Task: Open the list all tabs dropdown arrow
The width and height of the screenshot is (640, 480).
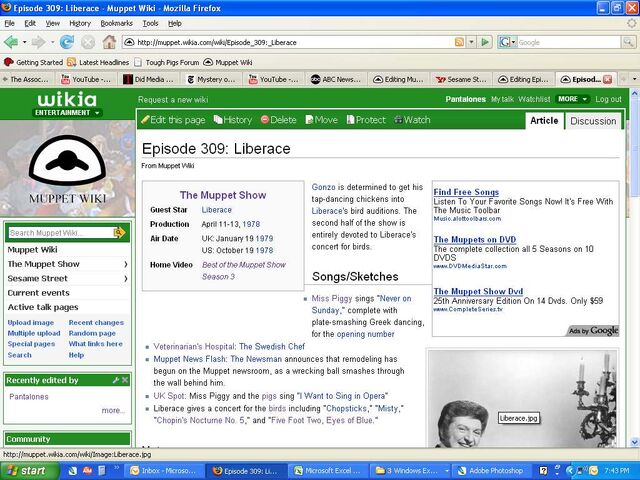Action: click(x=634, y=79)
